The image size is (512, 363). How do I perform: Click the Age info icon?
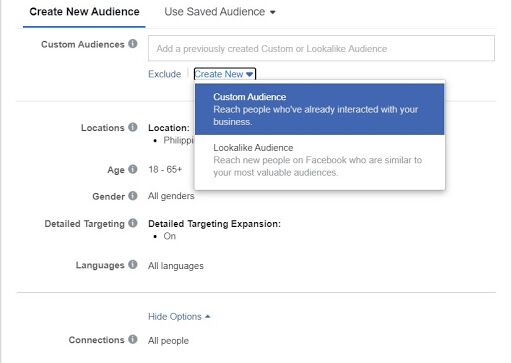(x=133, y=169)
